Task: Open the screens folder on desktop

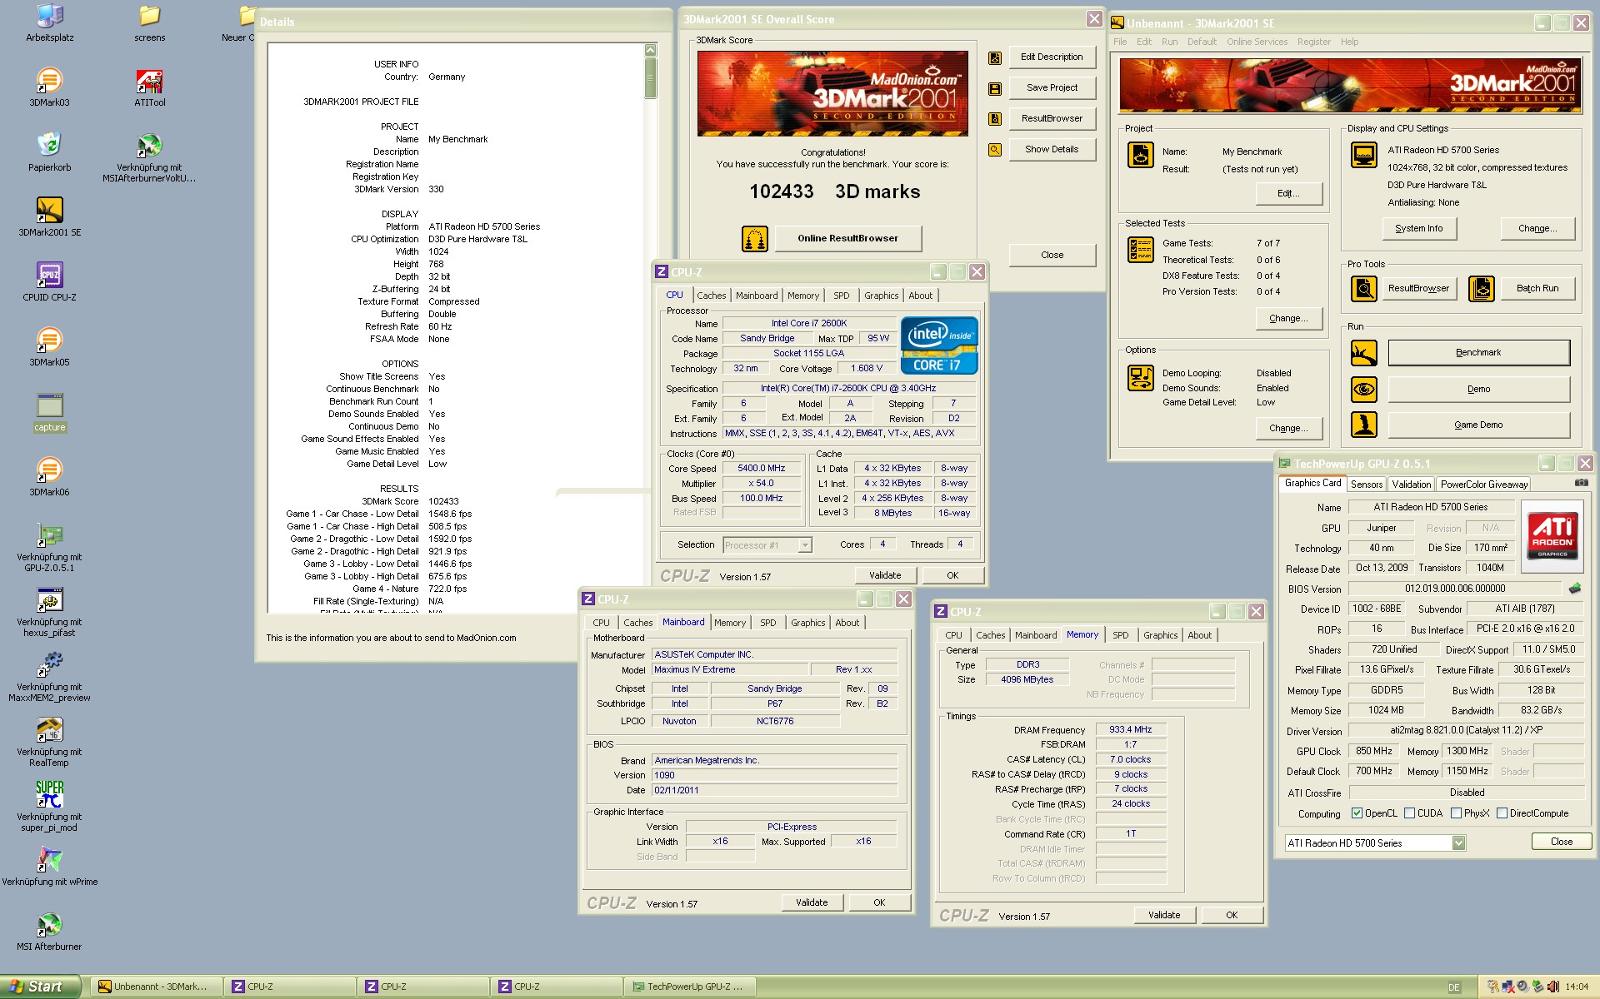Action: point(149,17)
